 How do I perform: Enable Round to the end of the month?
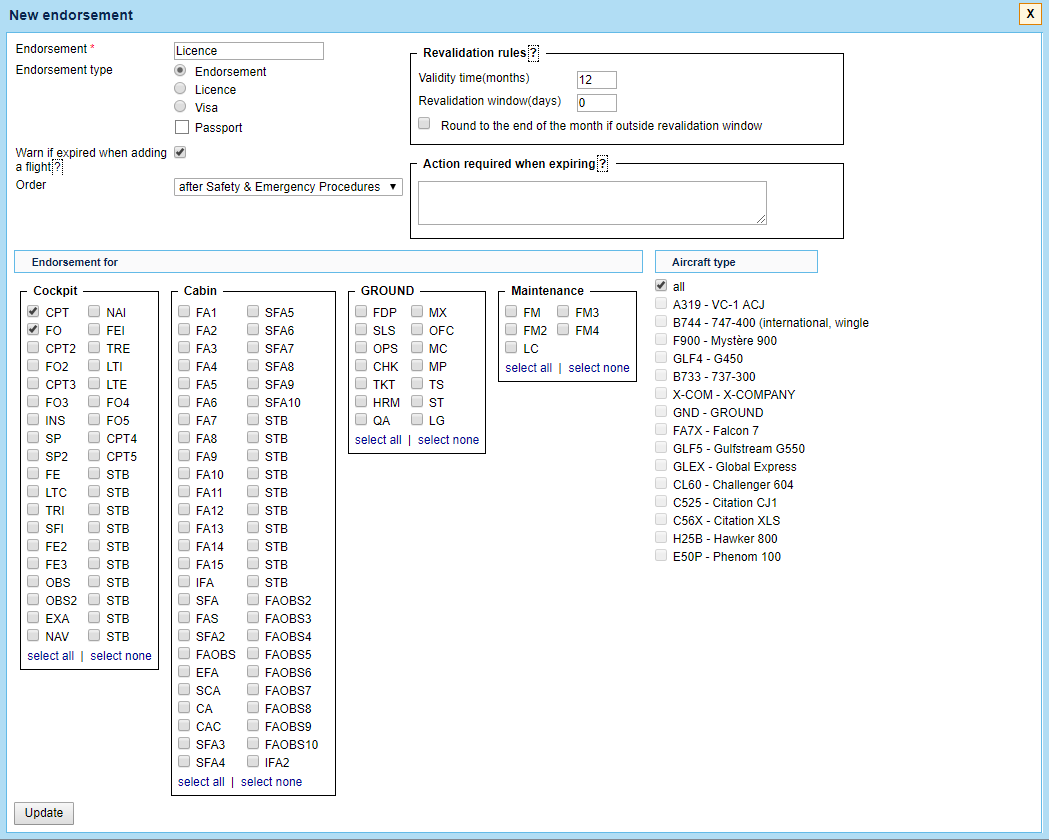tap(424, 124)
